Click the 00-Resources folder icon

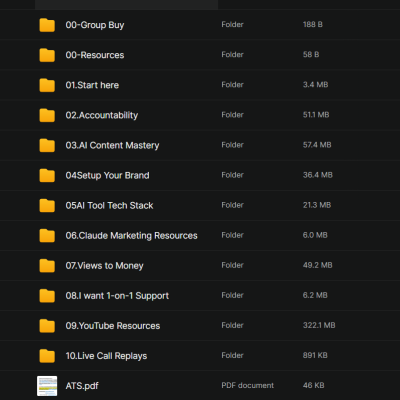pyautogui.click(x=47, y=55)
